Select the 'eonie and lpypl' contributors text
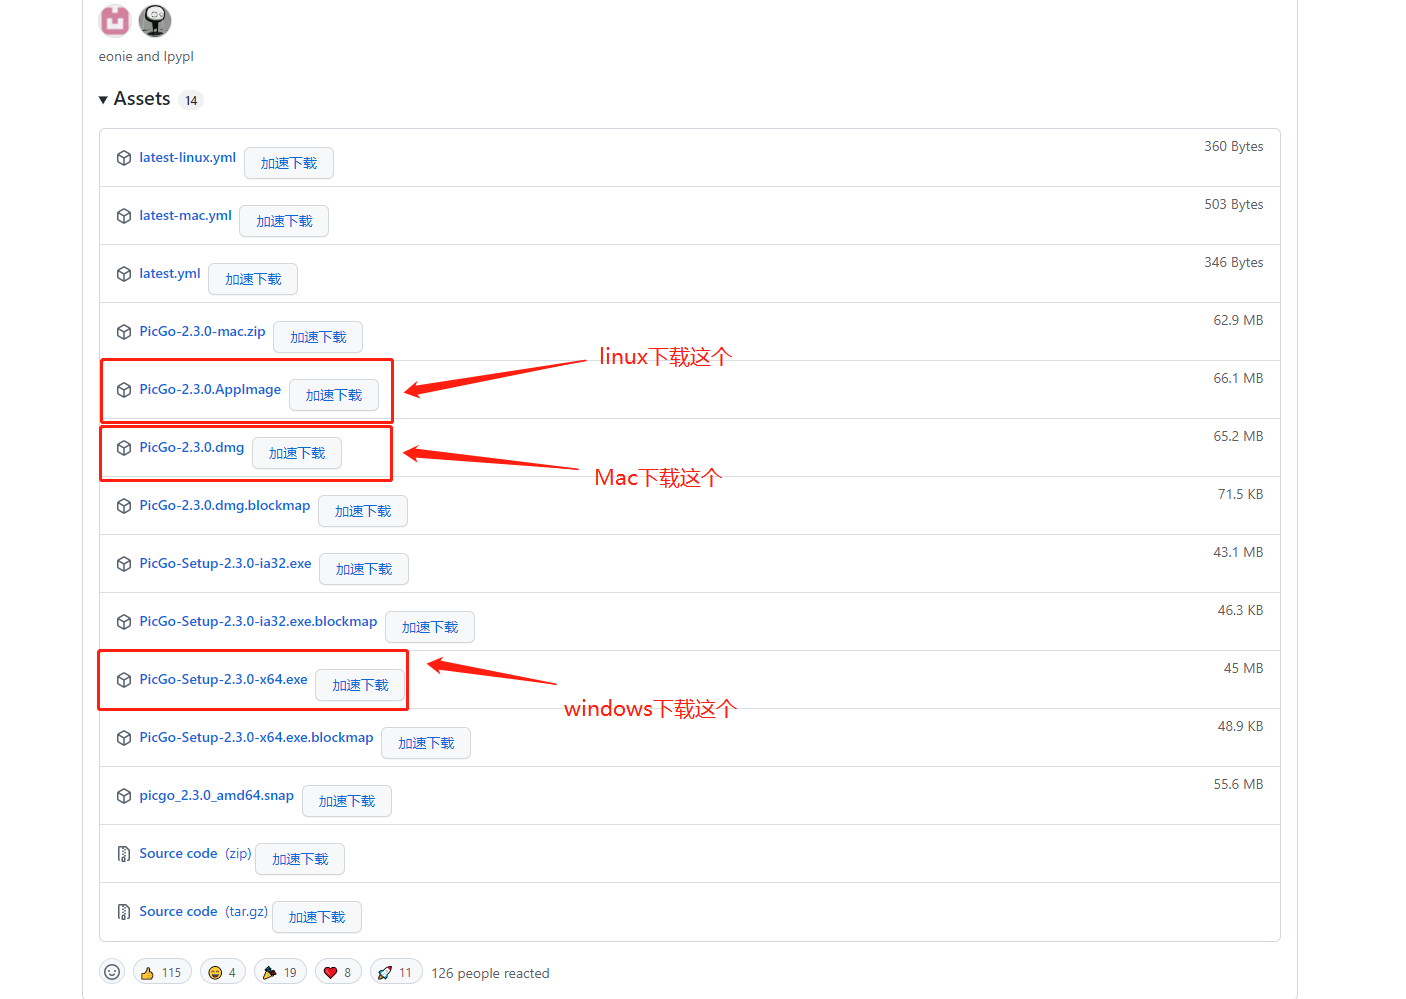Viewport: 1406px width, 999px height. point(146,56)
